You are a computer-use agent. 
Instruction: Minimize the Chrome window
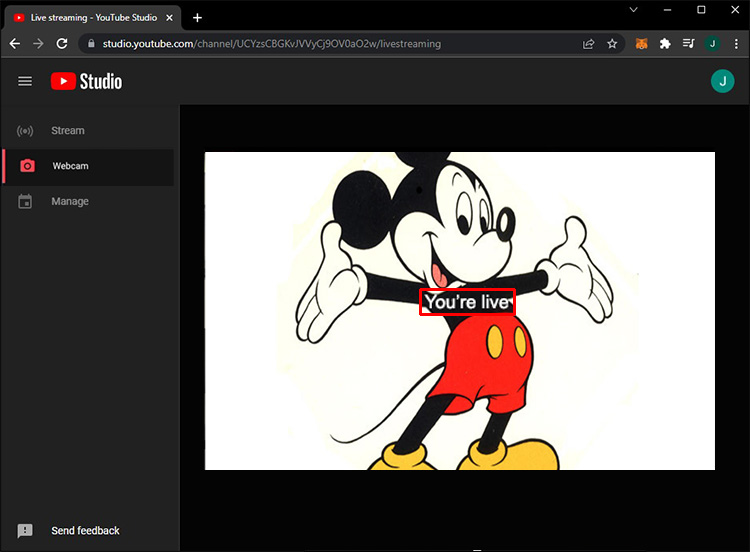pyautogui.click(x=667, y=10)
